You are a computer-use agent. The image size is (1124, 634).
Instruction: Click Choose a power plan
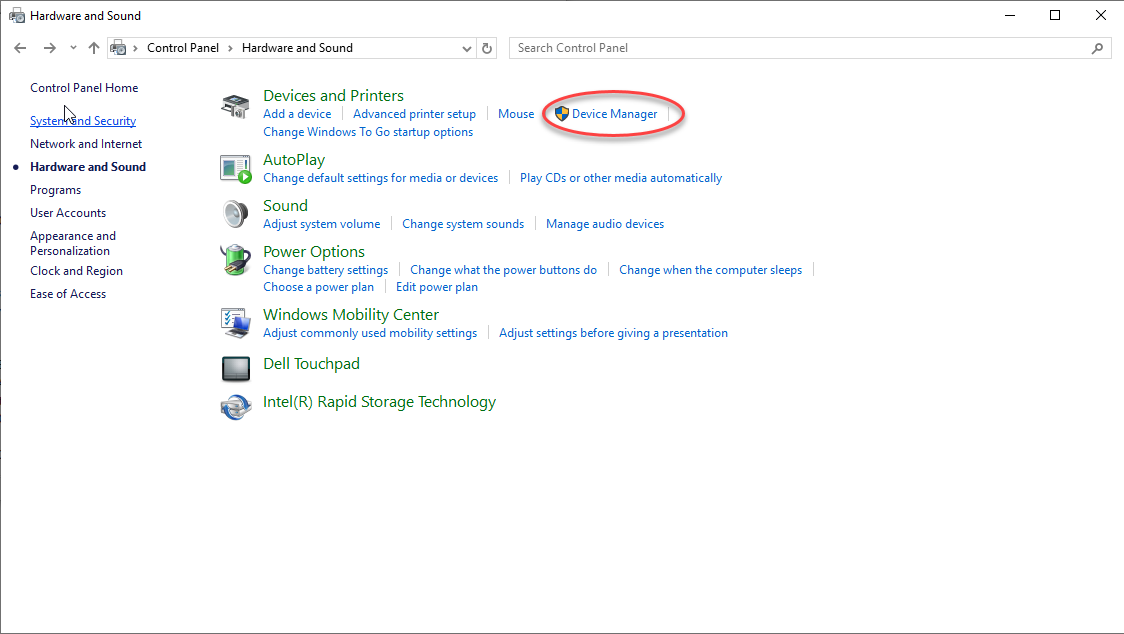(x=318, y=287)
